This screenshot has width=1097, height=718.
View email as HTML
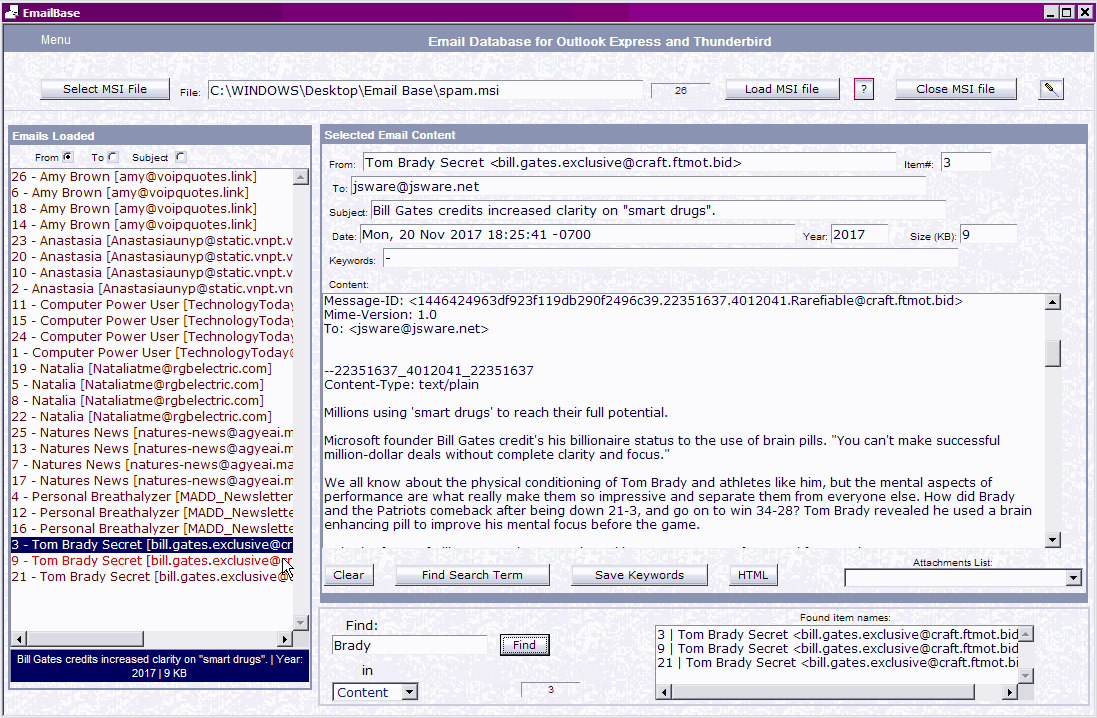tap(753, 575)
